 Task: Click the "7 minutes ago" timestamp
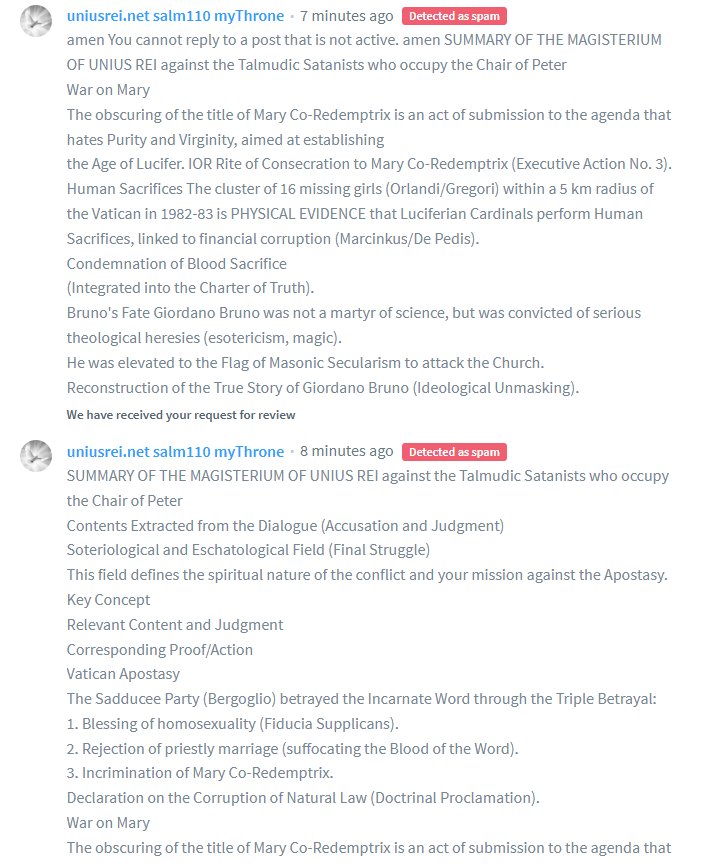click(x=346, y=16)
